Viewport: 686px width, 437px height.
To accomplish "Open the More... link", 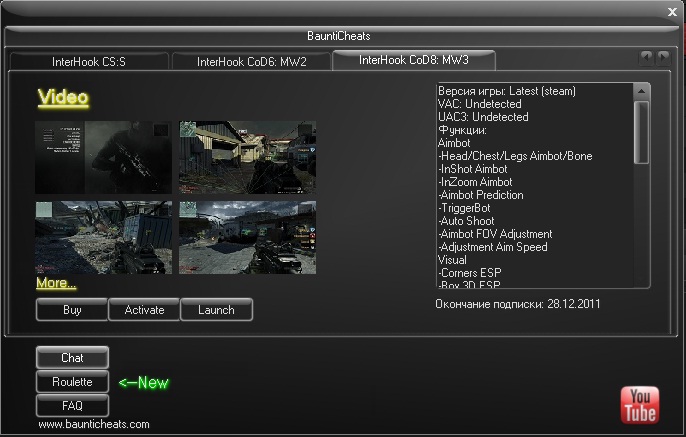I will (x=56, y=283).
